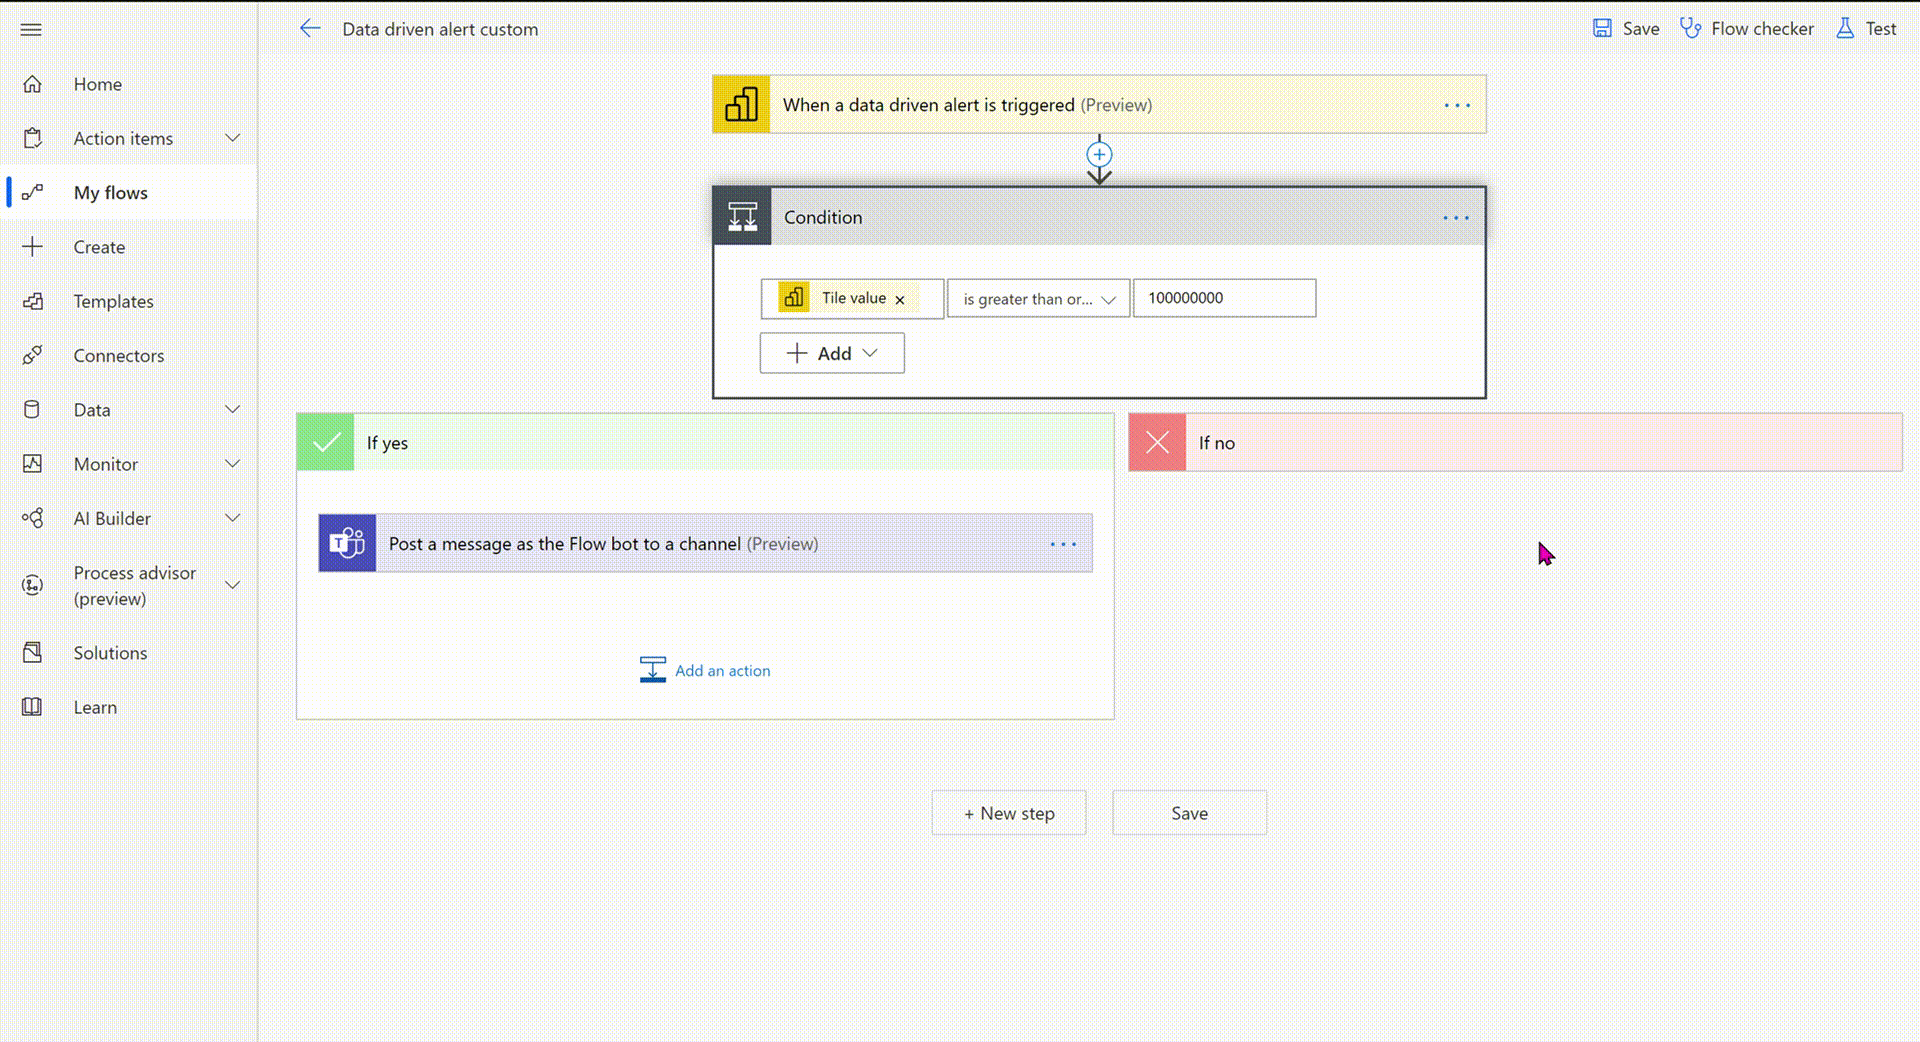Image resolution: width=1920 pixels, height=1042 pixels.
Task: Click the Action items clipboard icon
Action: pos(32,138)
